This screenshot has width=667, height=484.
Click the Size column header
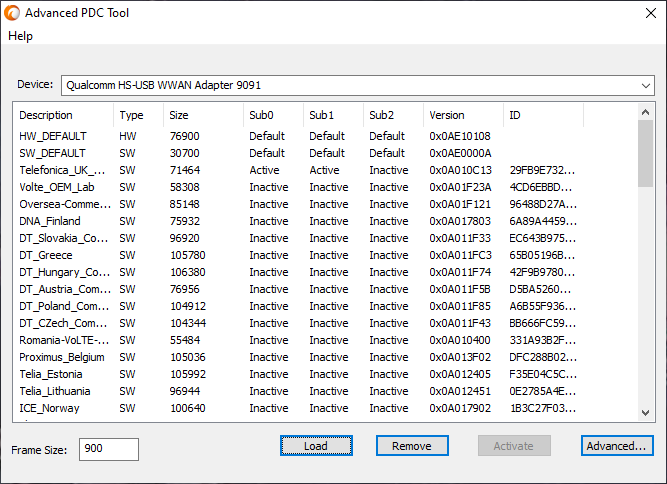tap(178, 115)
